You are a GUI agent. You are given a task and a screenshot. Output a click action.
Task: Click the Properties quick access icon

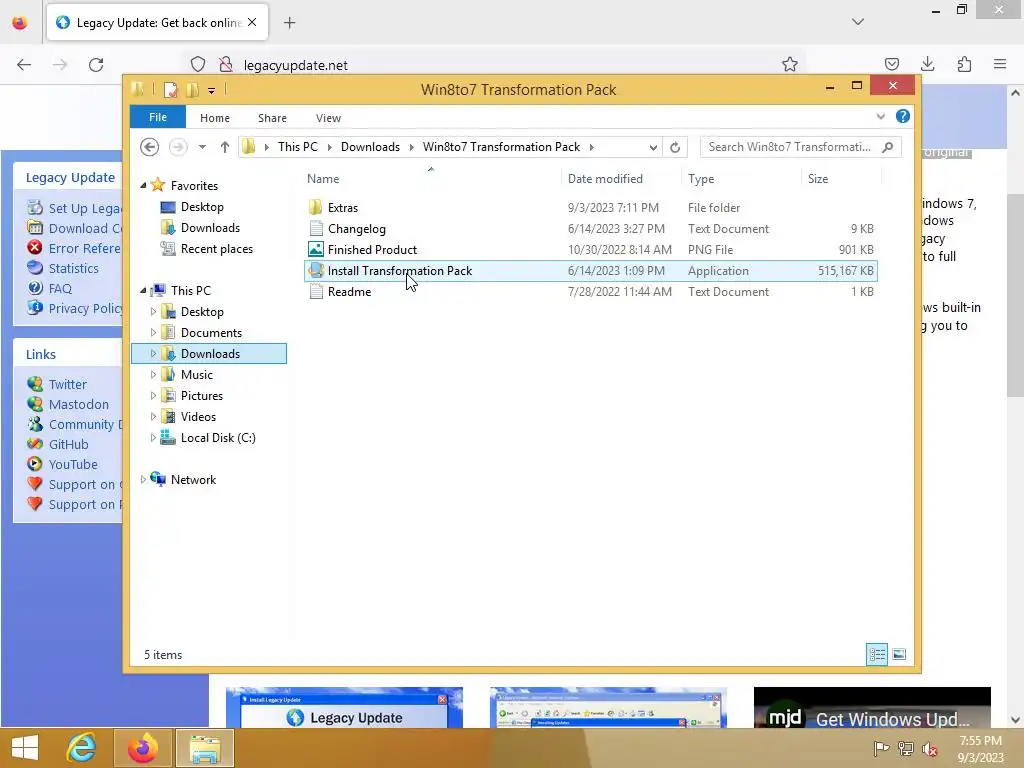pos(170,89)
